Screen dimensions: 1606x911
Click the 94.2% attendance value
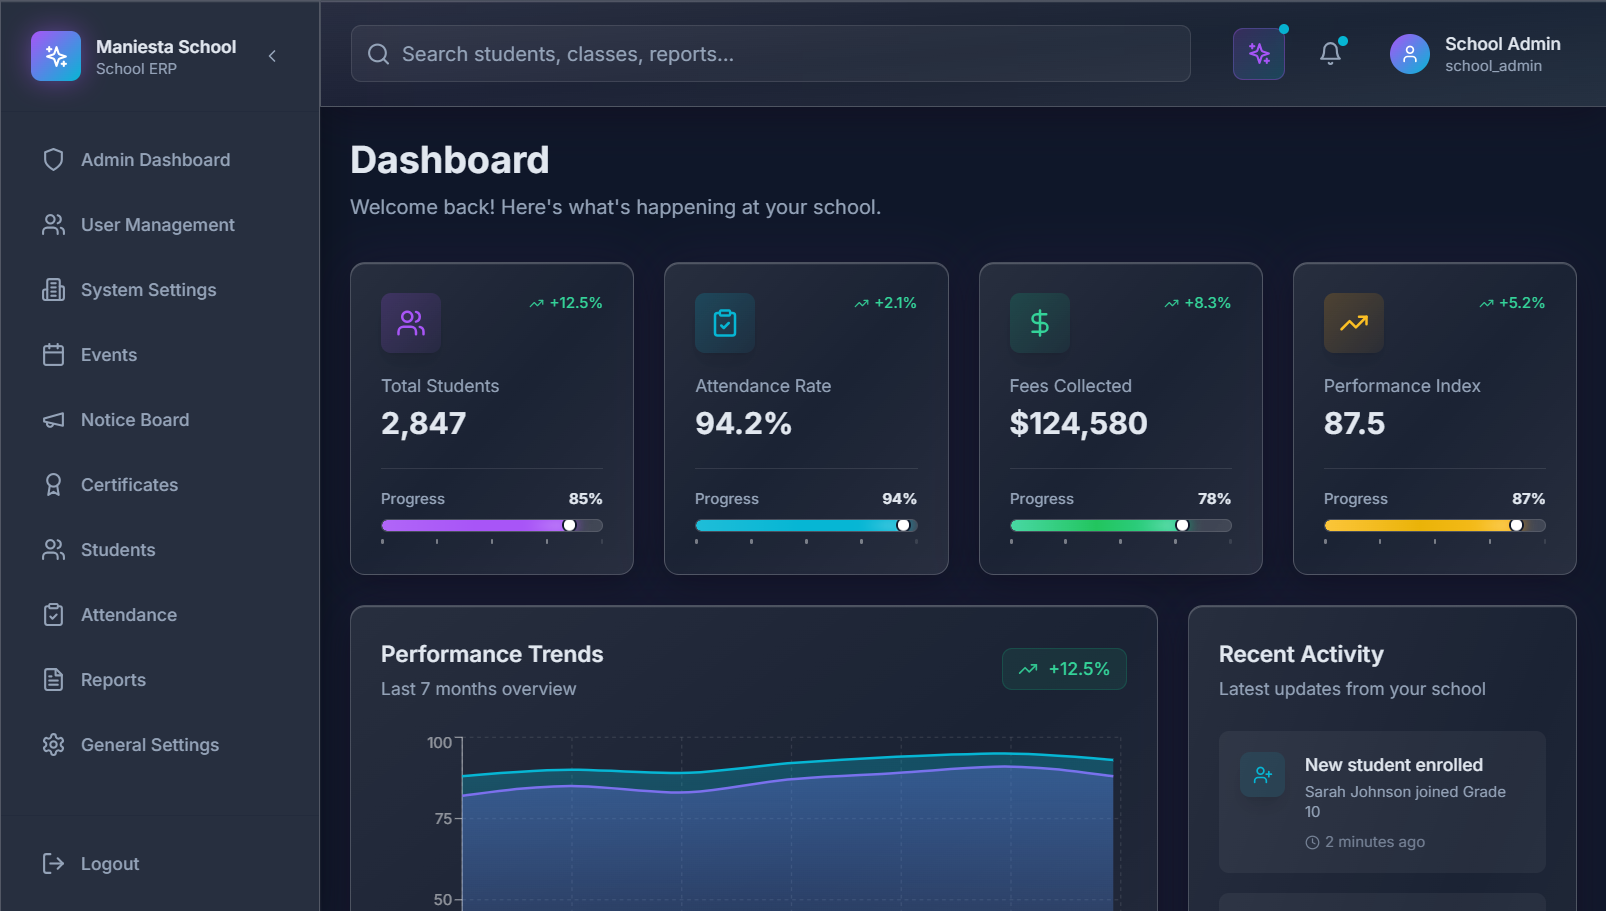(x=744, y=424)
